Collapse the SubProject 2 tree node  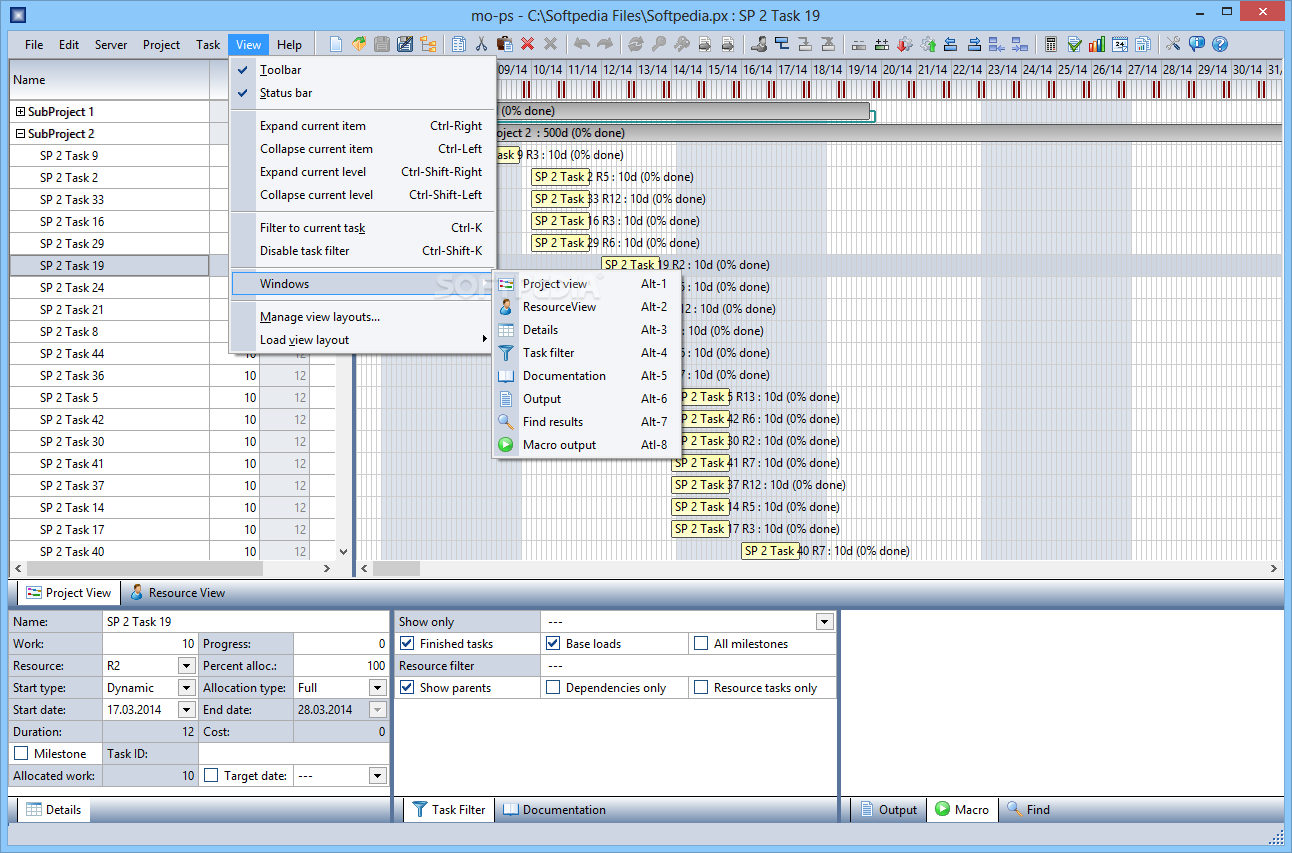(x=21, y=134)
